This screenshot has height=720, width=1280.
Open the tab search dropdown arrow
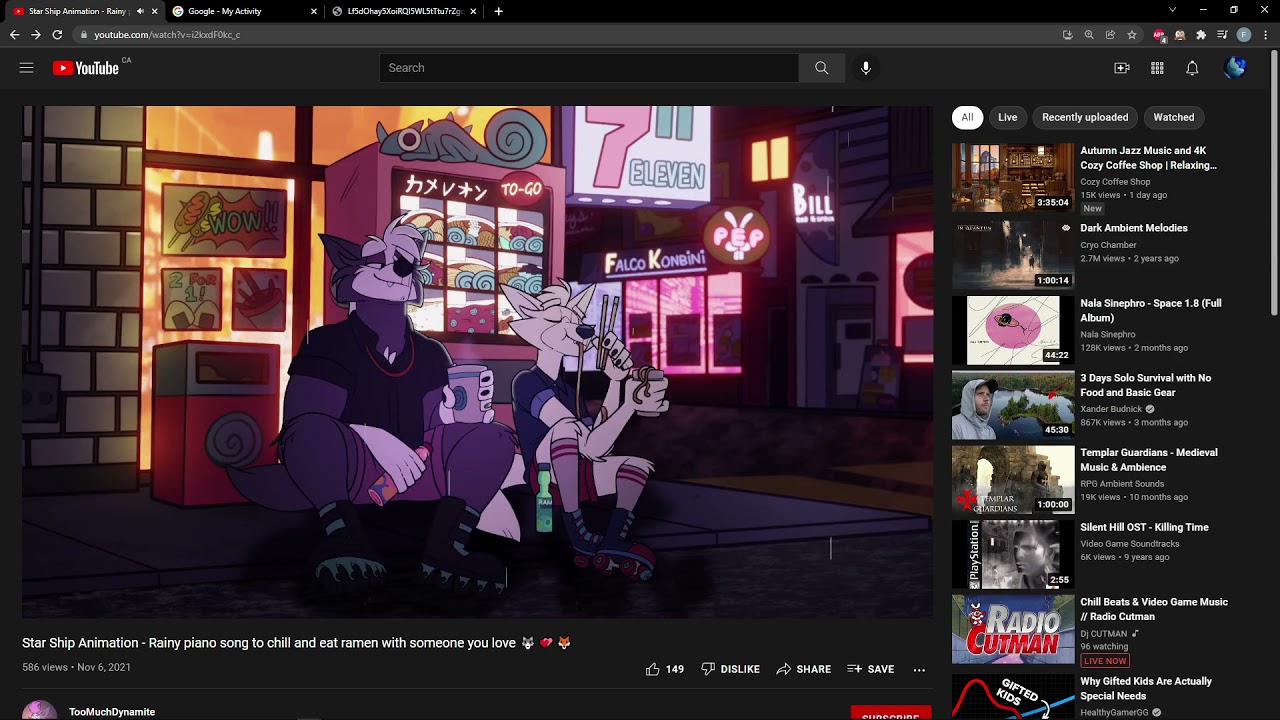coord(1172,10)
